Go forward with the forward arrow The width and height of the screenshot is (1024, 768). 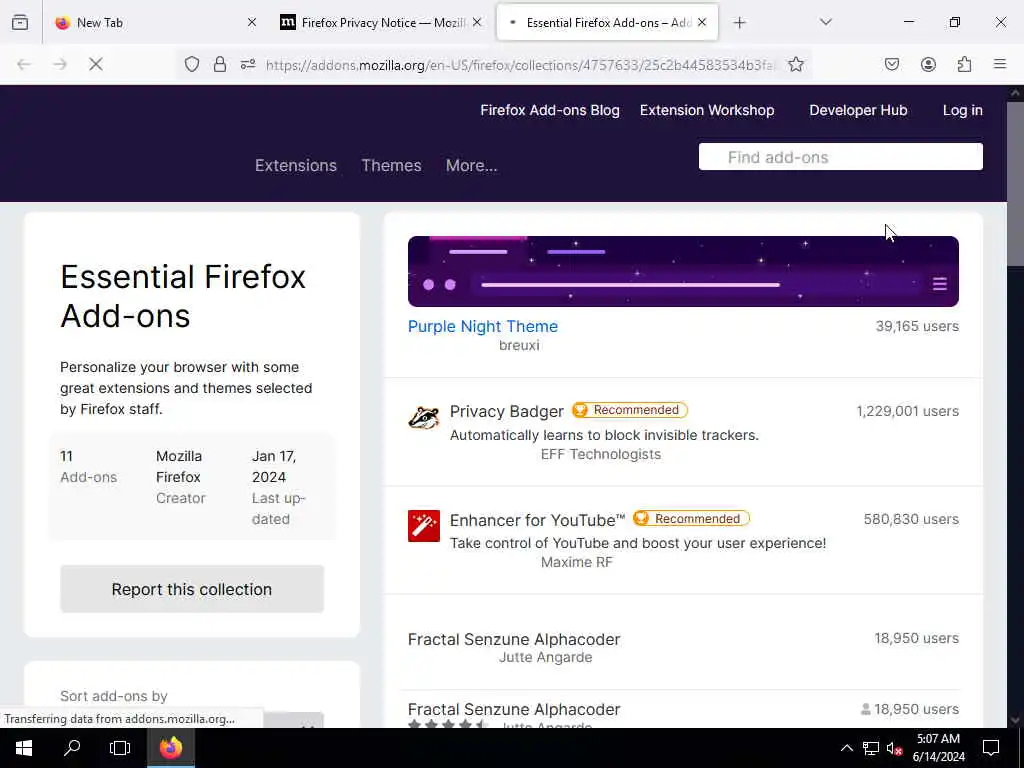[x=60, y=64]
